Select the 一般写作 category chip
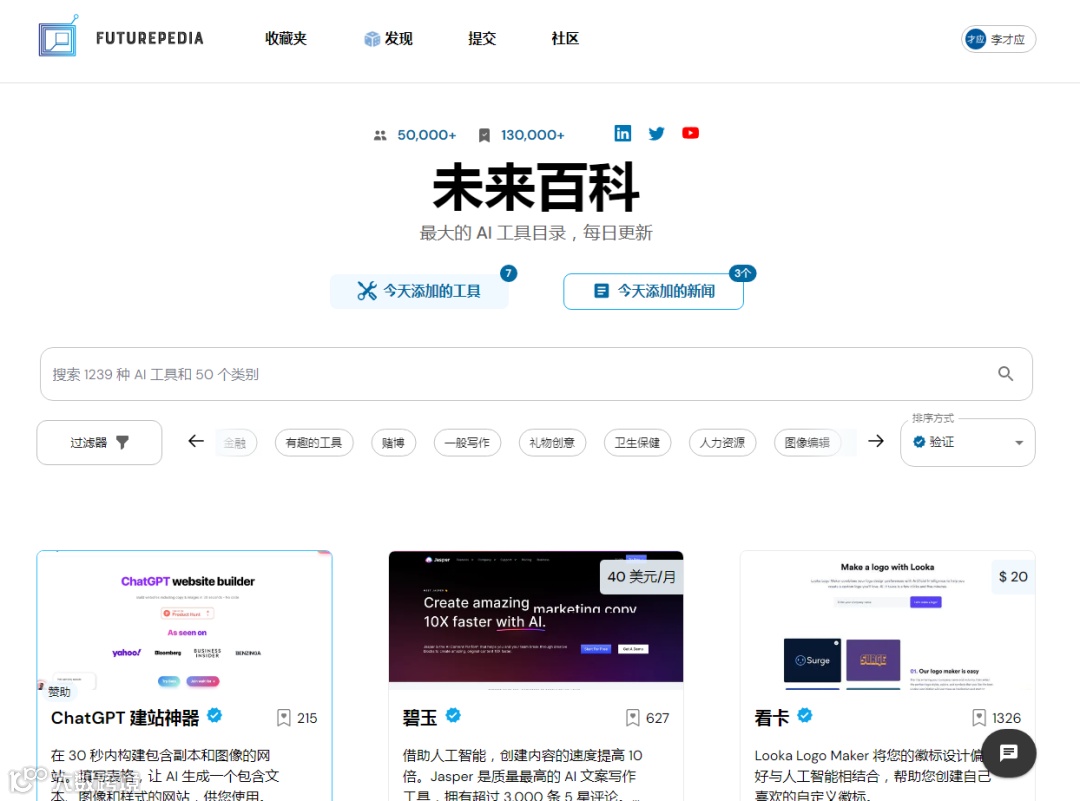 pyautogui.click(x=467, y=442)
